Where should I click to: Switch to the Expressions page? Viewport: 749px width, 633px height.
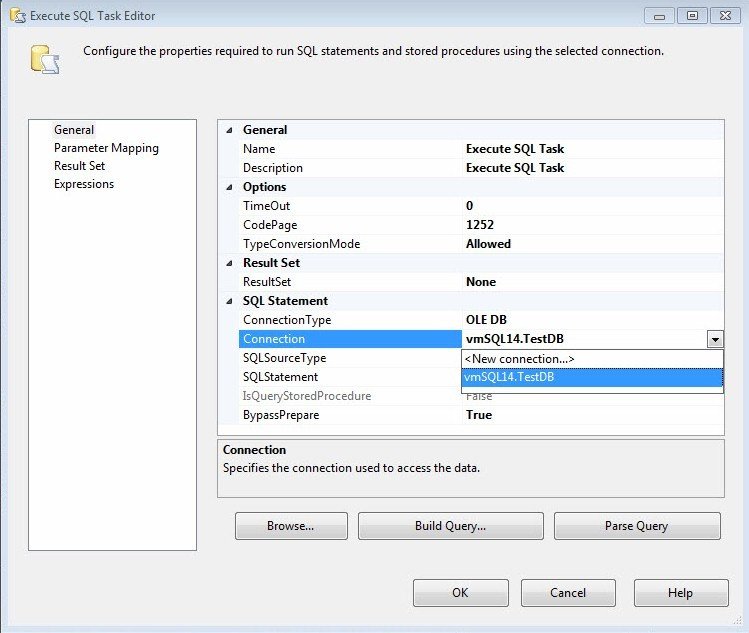click(x=84, y=184)
